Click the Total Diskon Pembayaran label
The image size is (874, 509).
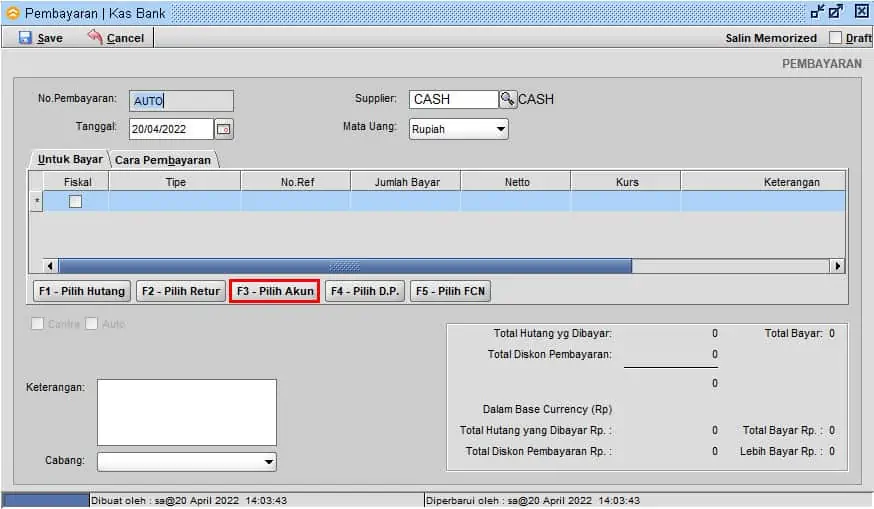click(549, 355)
